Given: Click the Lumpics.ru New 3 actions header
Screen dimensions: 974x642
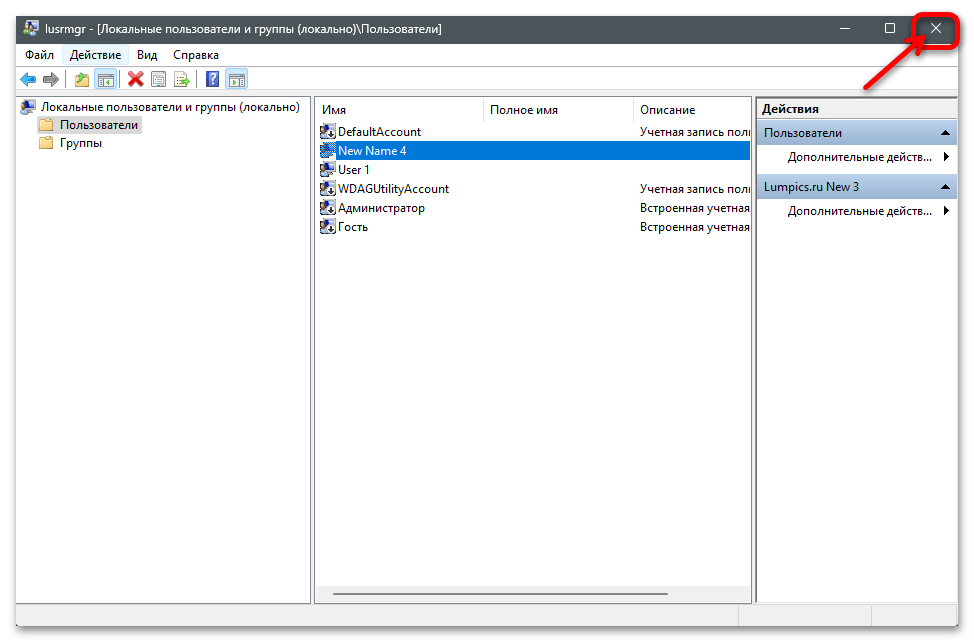Looking at the screenshot, I should 857,187.
